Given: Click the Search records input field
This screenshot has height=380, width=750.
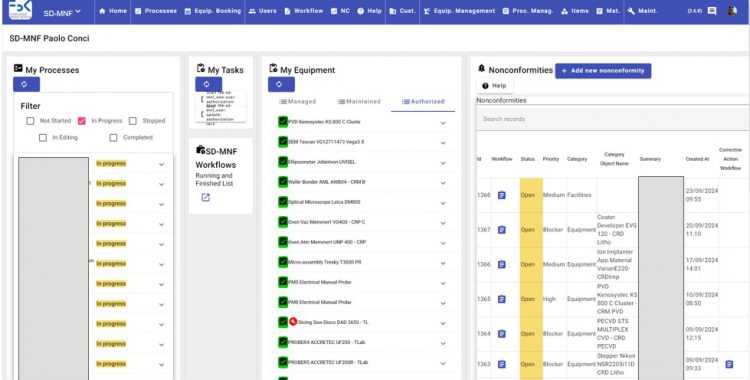Looking at the screenshot, I should coord(612,119).
